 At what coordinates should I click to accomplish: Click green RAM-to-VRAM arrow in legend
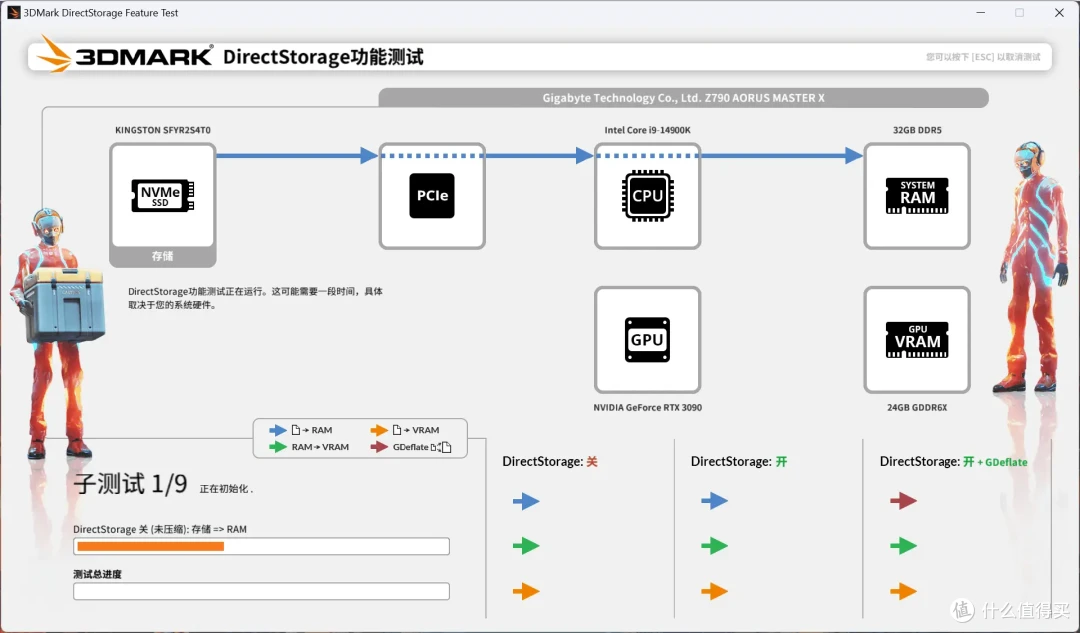278,447
